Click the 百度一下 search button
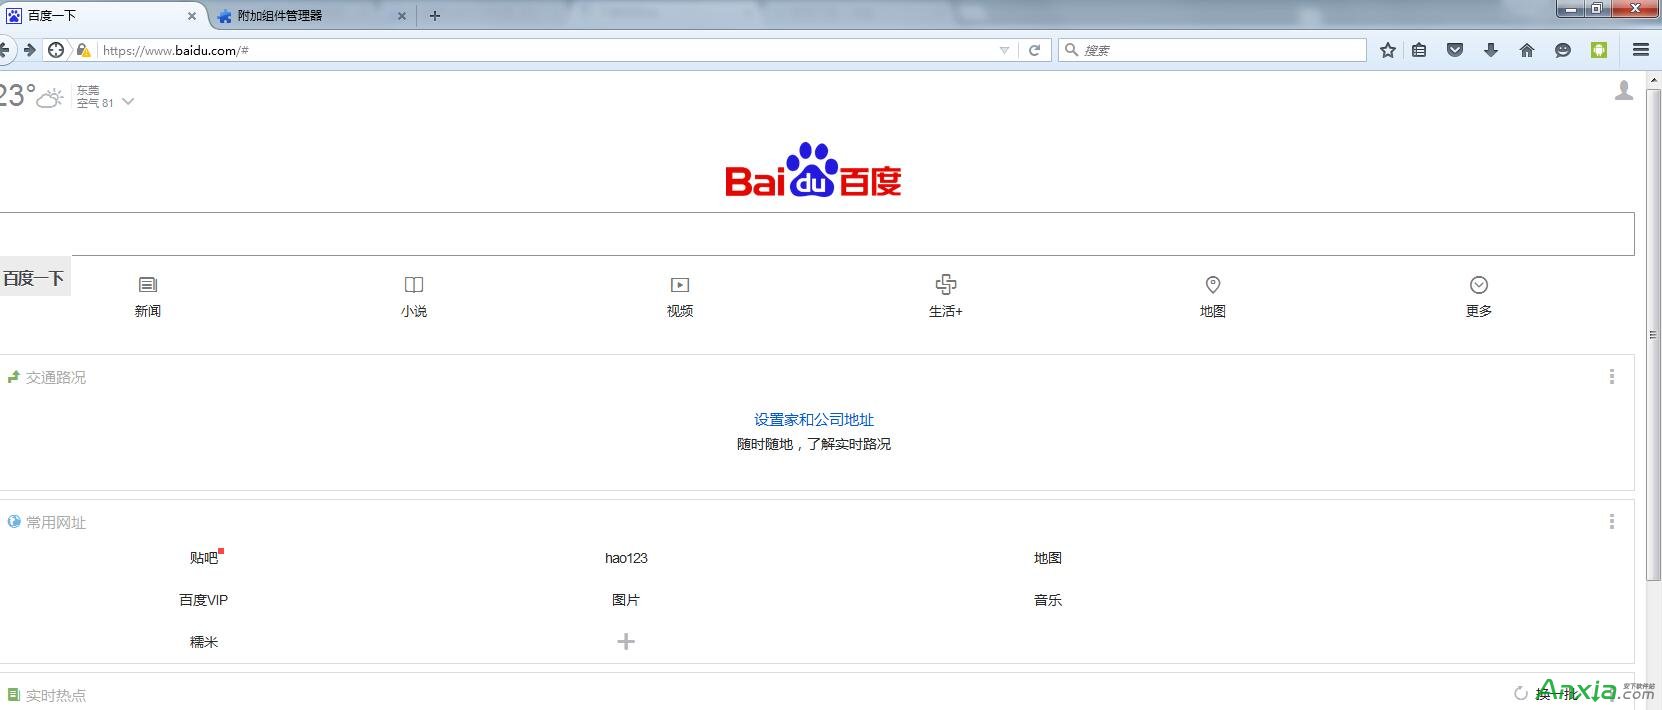 (35, 278)
